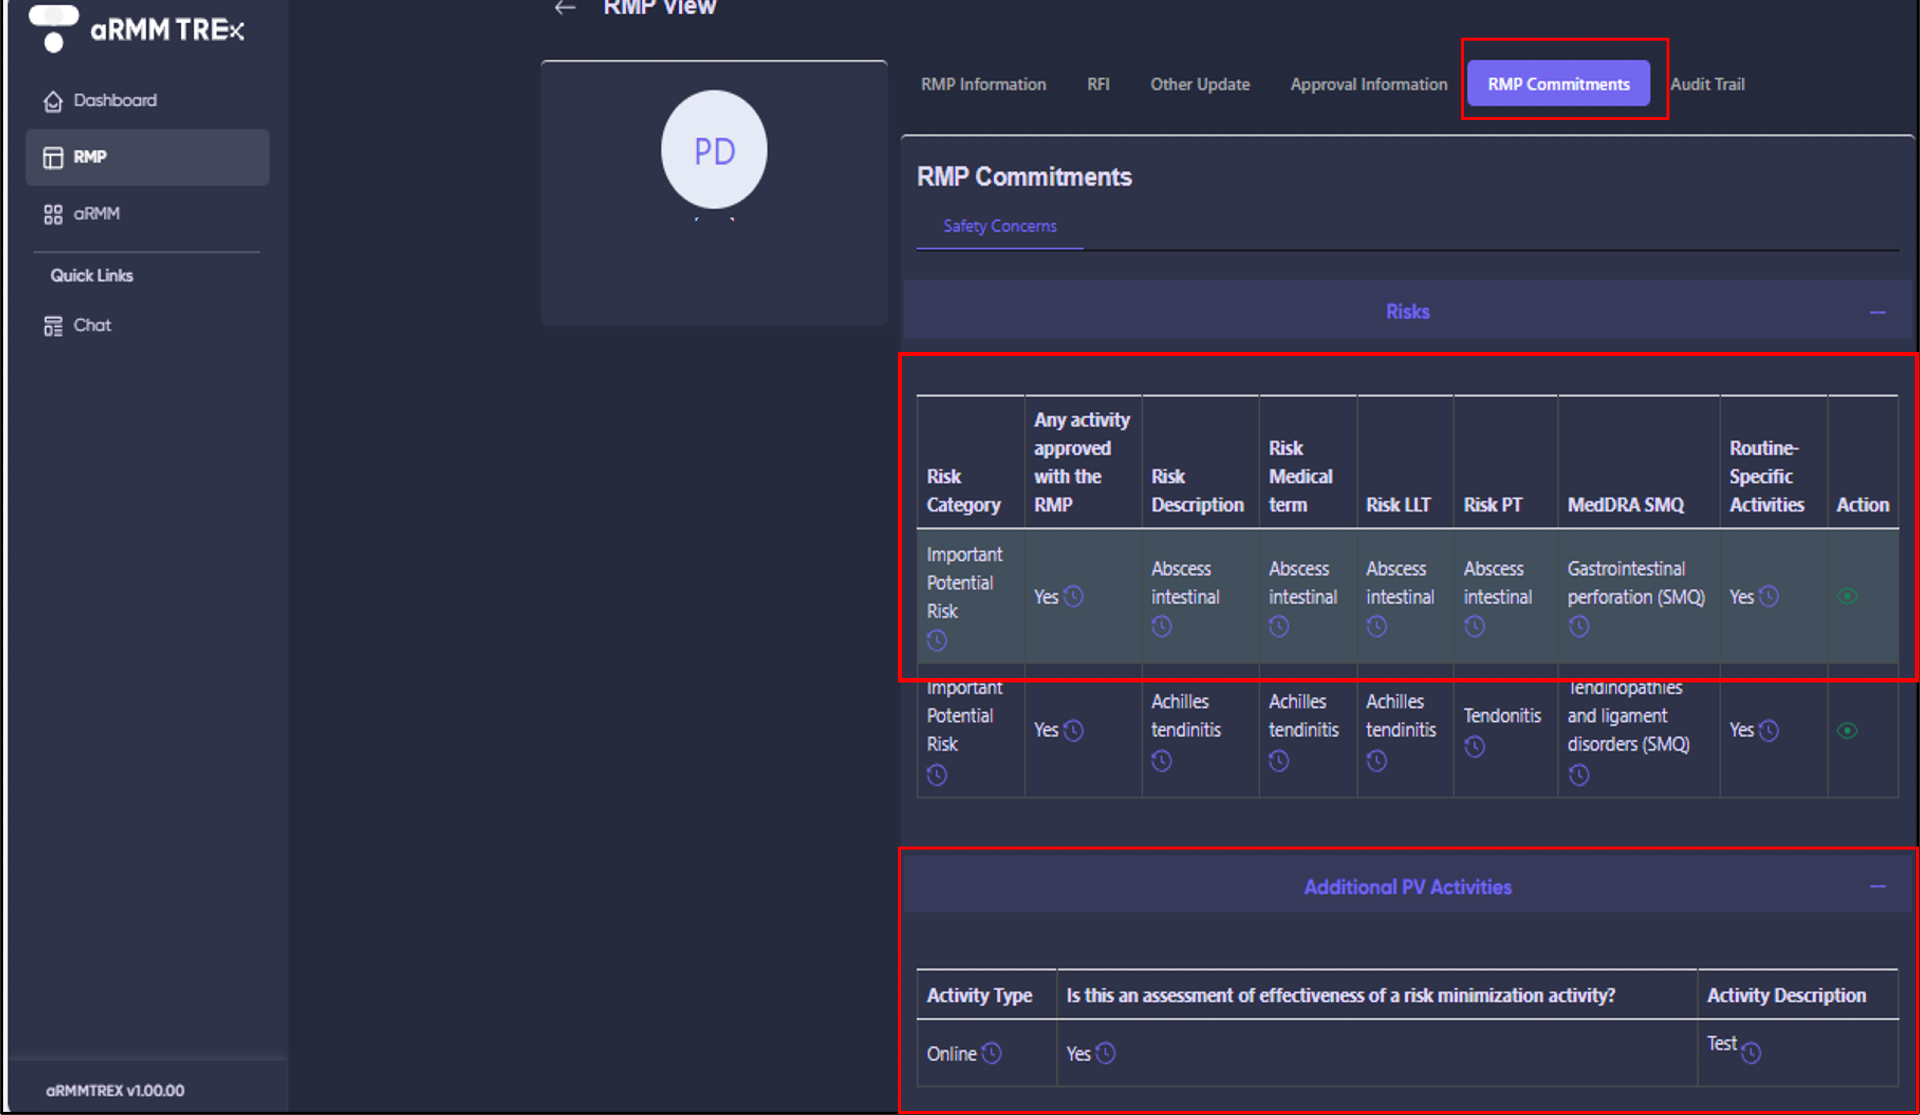This screenshot has width=1920, height=1115.
Task: Click history clock under Tendonitis Risk PT
Action: tap(1475, 747)
